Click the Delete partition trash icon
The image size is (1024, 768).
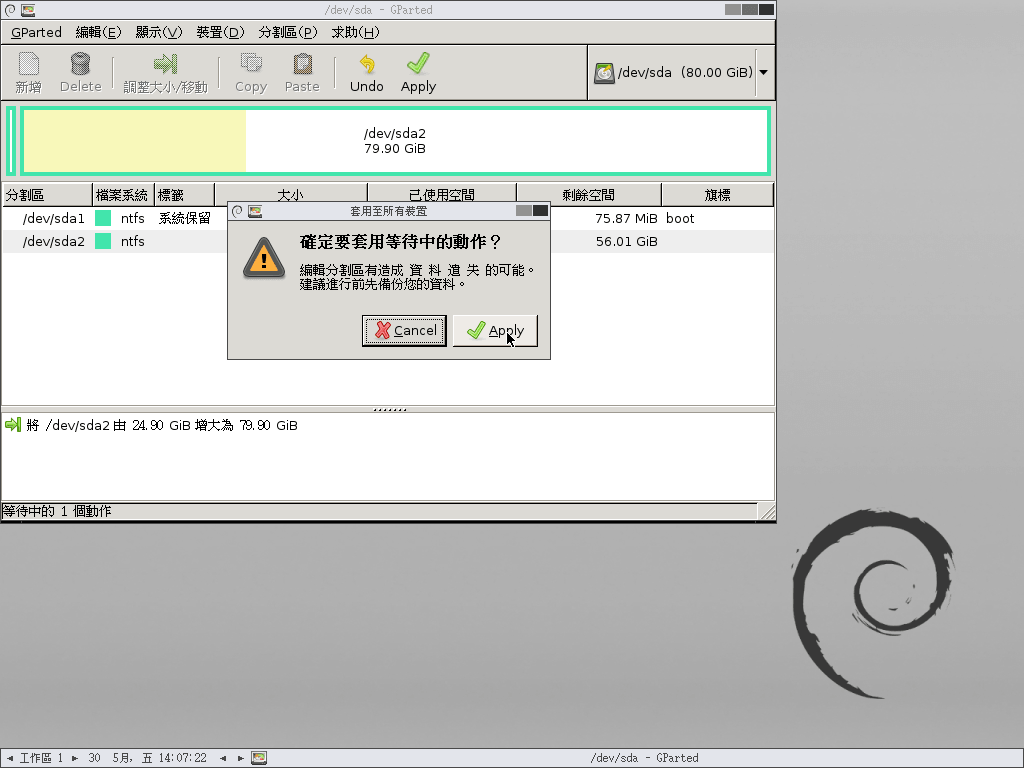pos(80,65)
